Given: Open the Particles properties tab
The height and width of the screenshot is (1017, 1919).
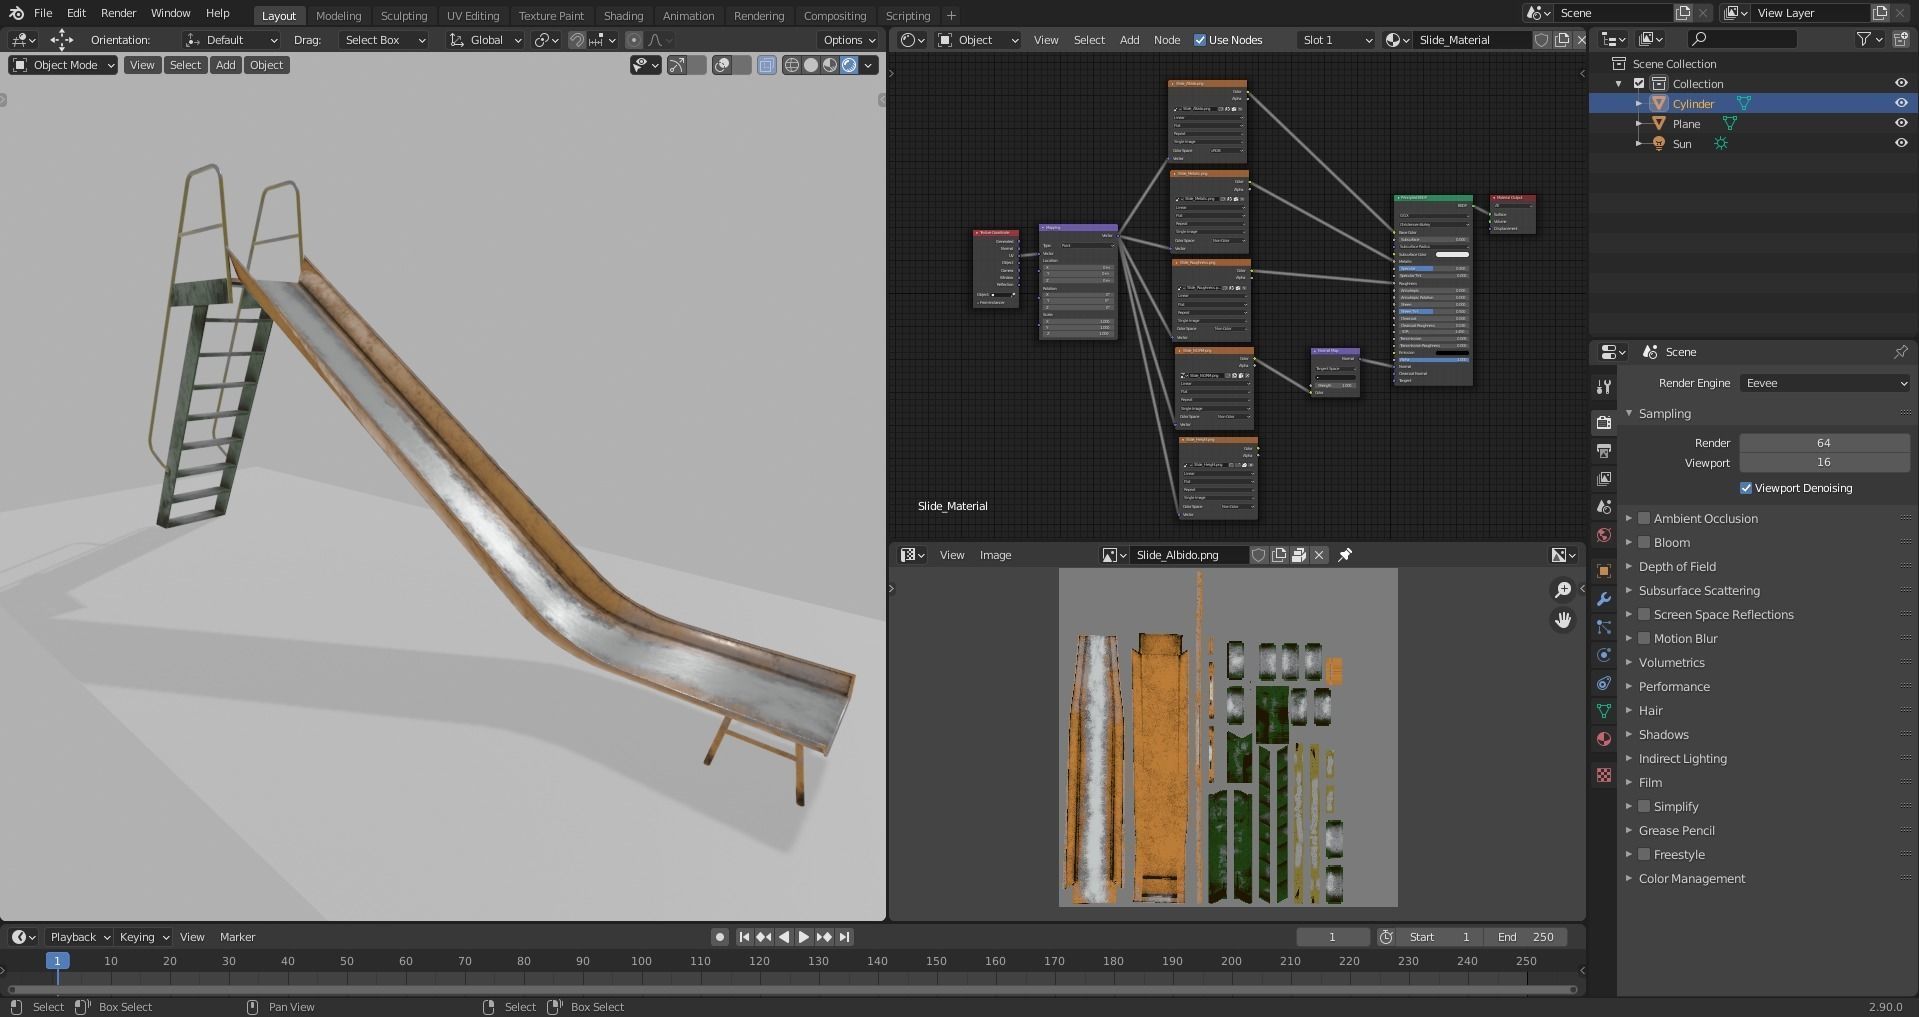Looking at the screenshot, I should (1604, 627).
